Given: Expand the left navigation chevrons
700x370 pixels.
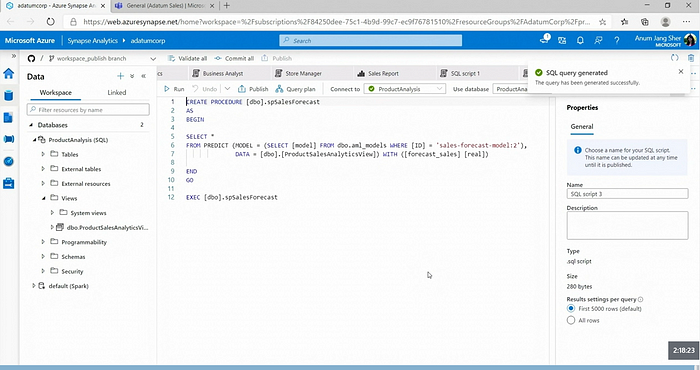Looking at the screenshot, I should coord(14,56).
